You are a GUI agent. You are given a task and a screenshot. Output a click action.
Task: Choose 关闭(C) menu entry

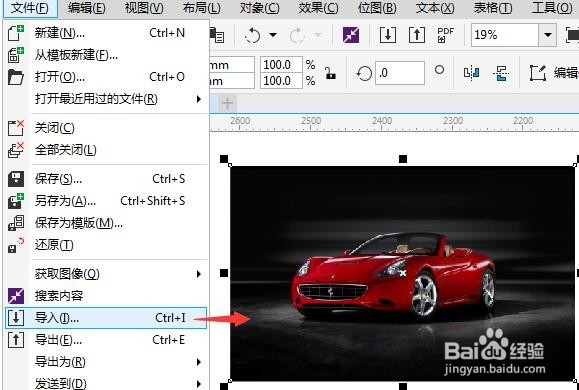tap(106, 128)
